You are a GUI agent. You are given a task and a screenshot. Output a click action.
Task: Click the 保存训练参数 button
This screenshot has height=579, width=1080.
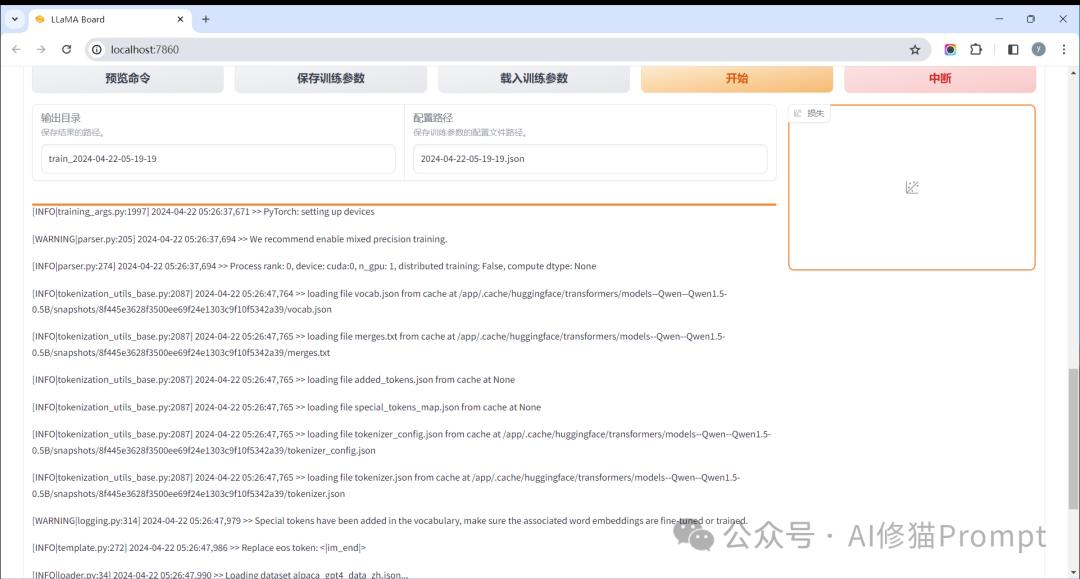coord(331,78)
